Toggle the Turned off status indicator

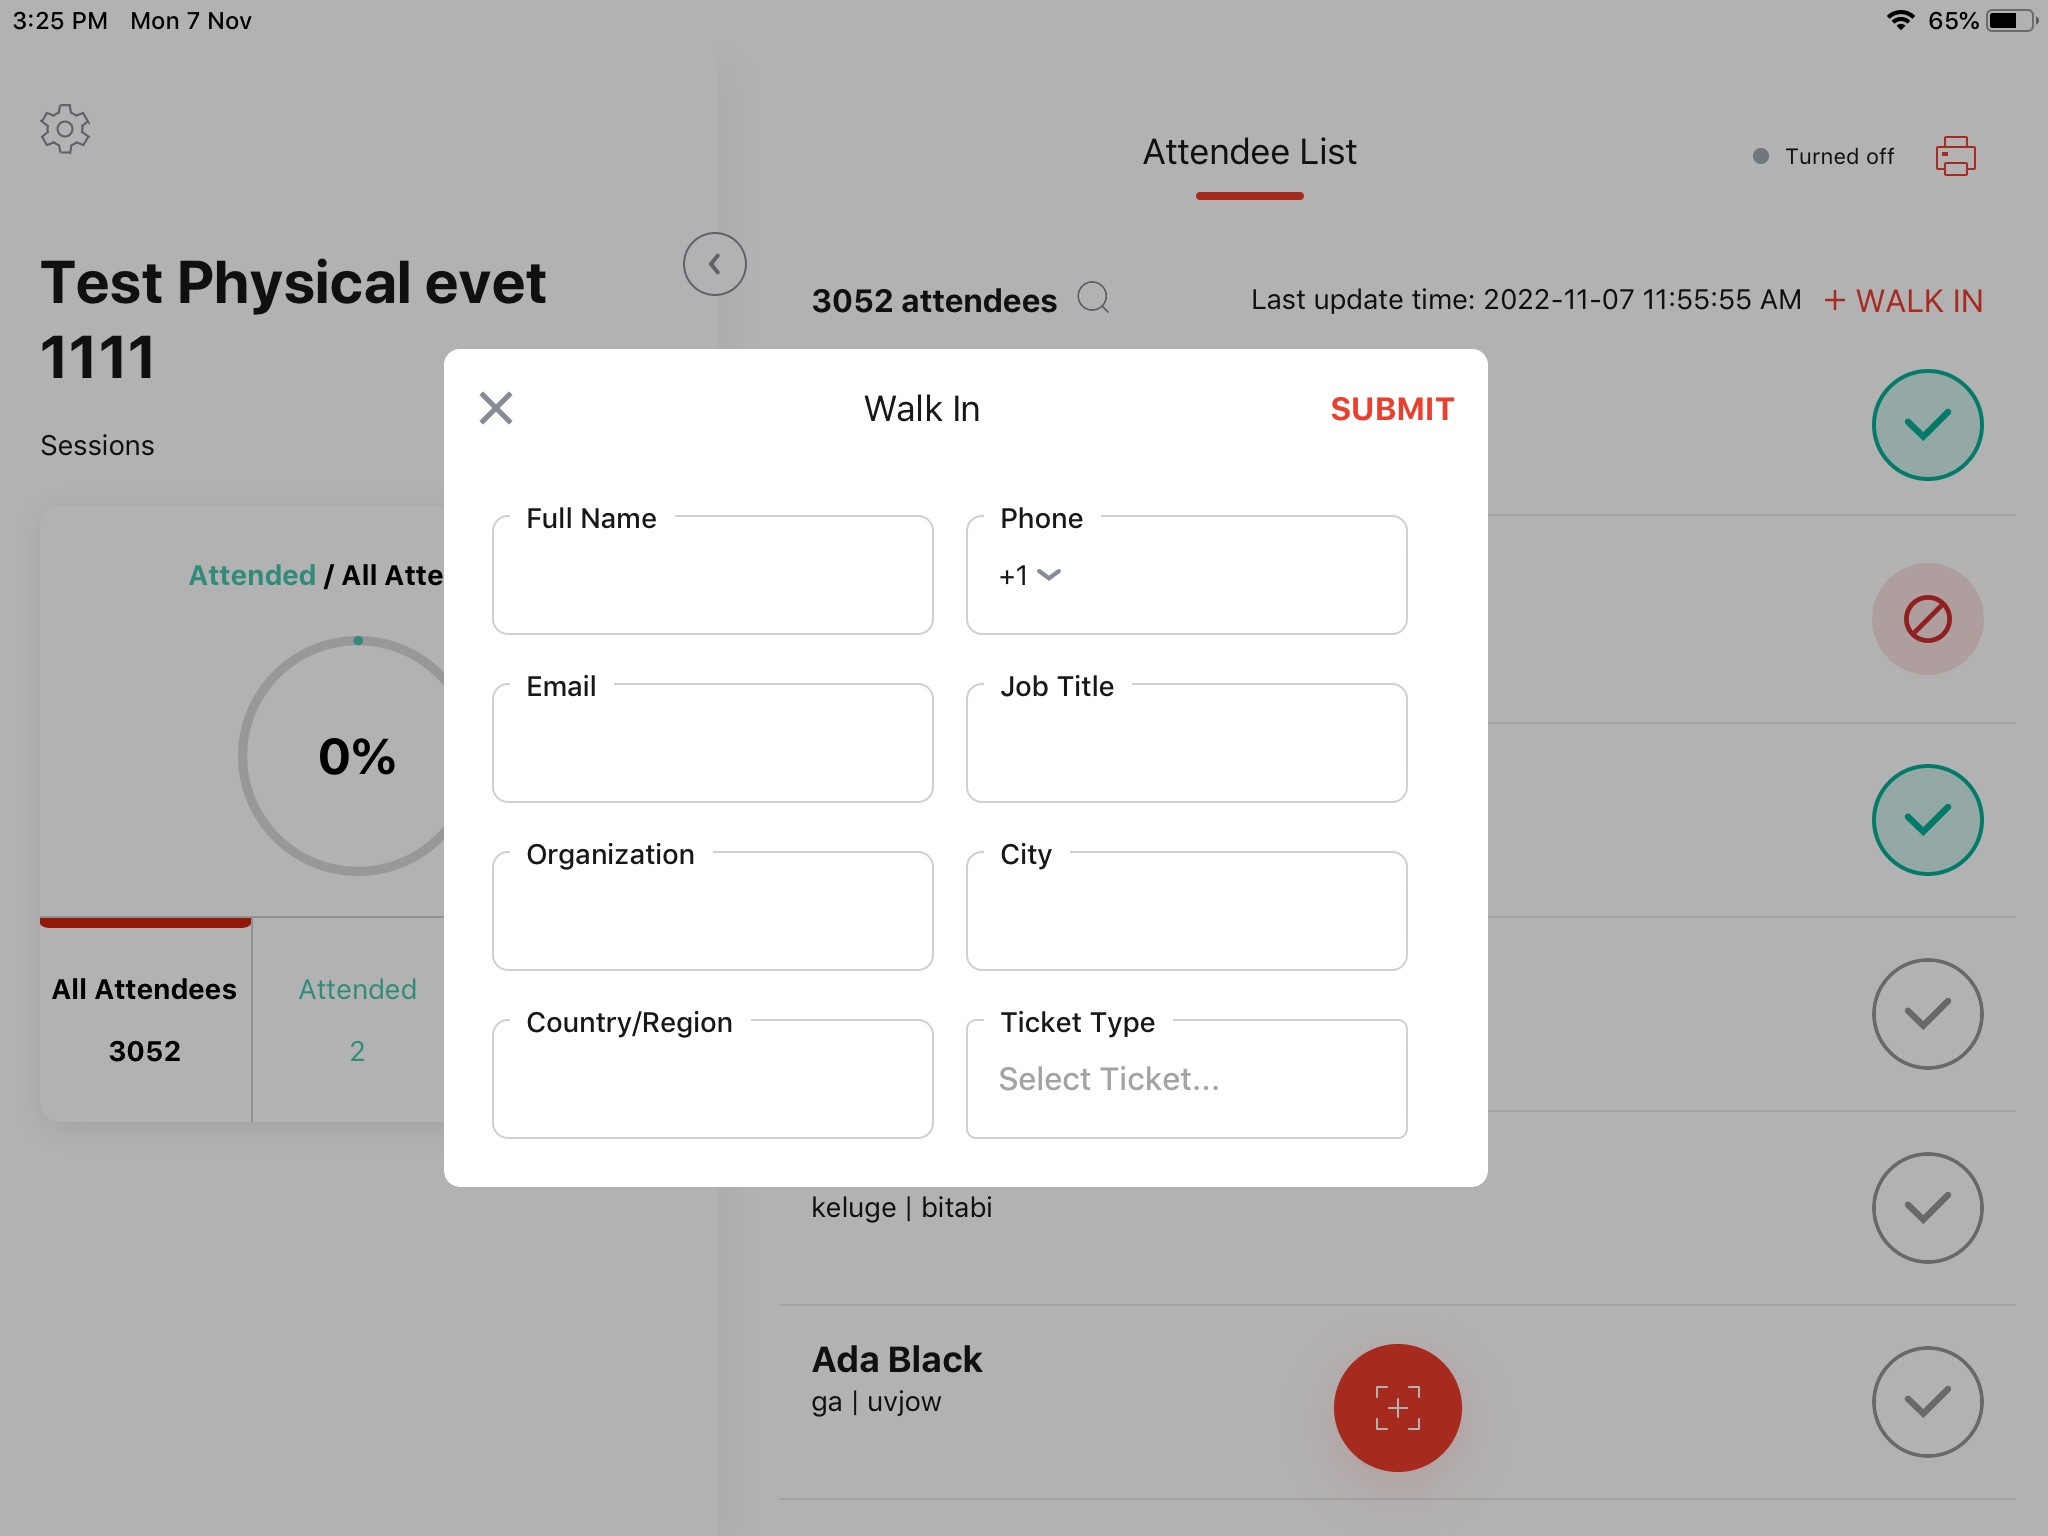1819,155
